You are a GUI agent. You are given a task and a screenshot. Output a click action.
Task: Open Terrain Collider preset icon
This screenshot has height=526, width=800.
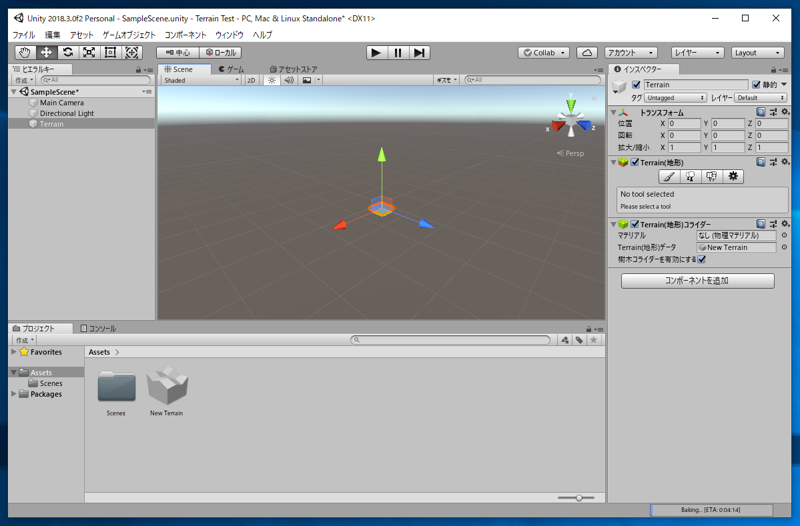(773, 223)
